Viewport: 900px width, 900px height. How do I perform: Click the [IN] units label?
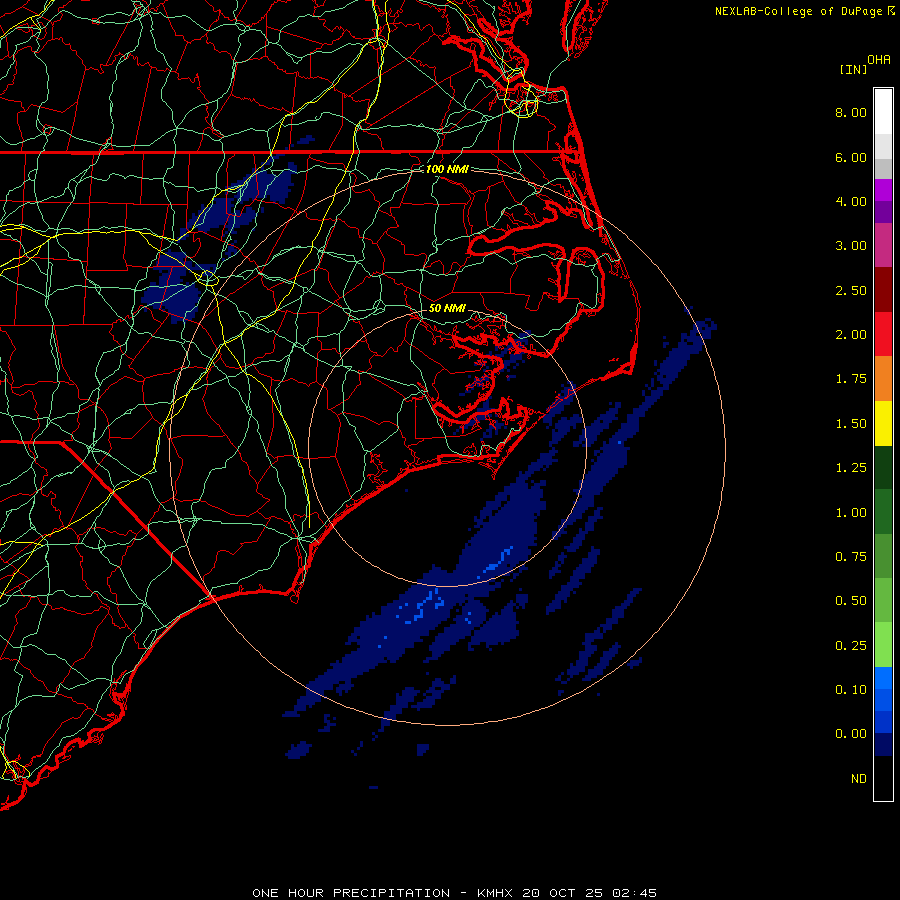[x=854, y=69]
